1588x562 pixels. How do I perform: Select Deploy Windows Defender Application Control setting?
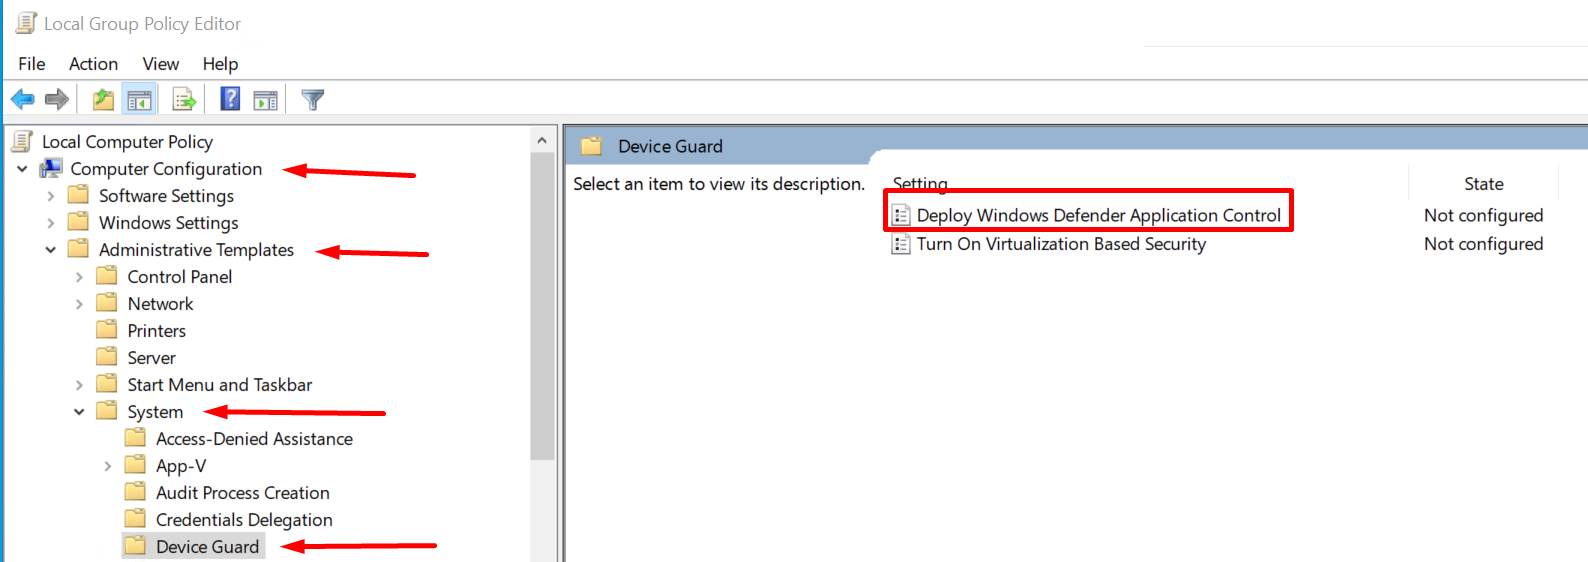(x=1097, y=215)
